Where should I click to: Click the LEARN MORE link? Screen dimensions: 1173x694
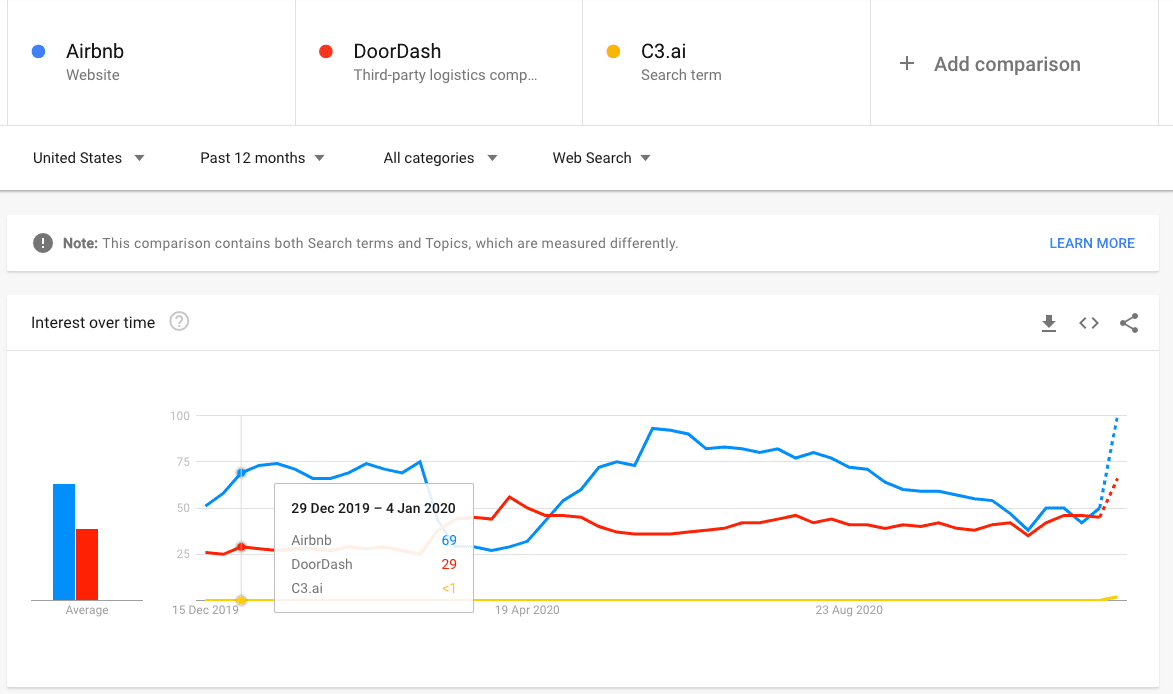point(1091,243)
